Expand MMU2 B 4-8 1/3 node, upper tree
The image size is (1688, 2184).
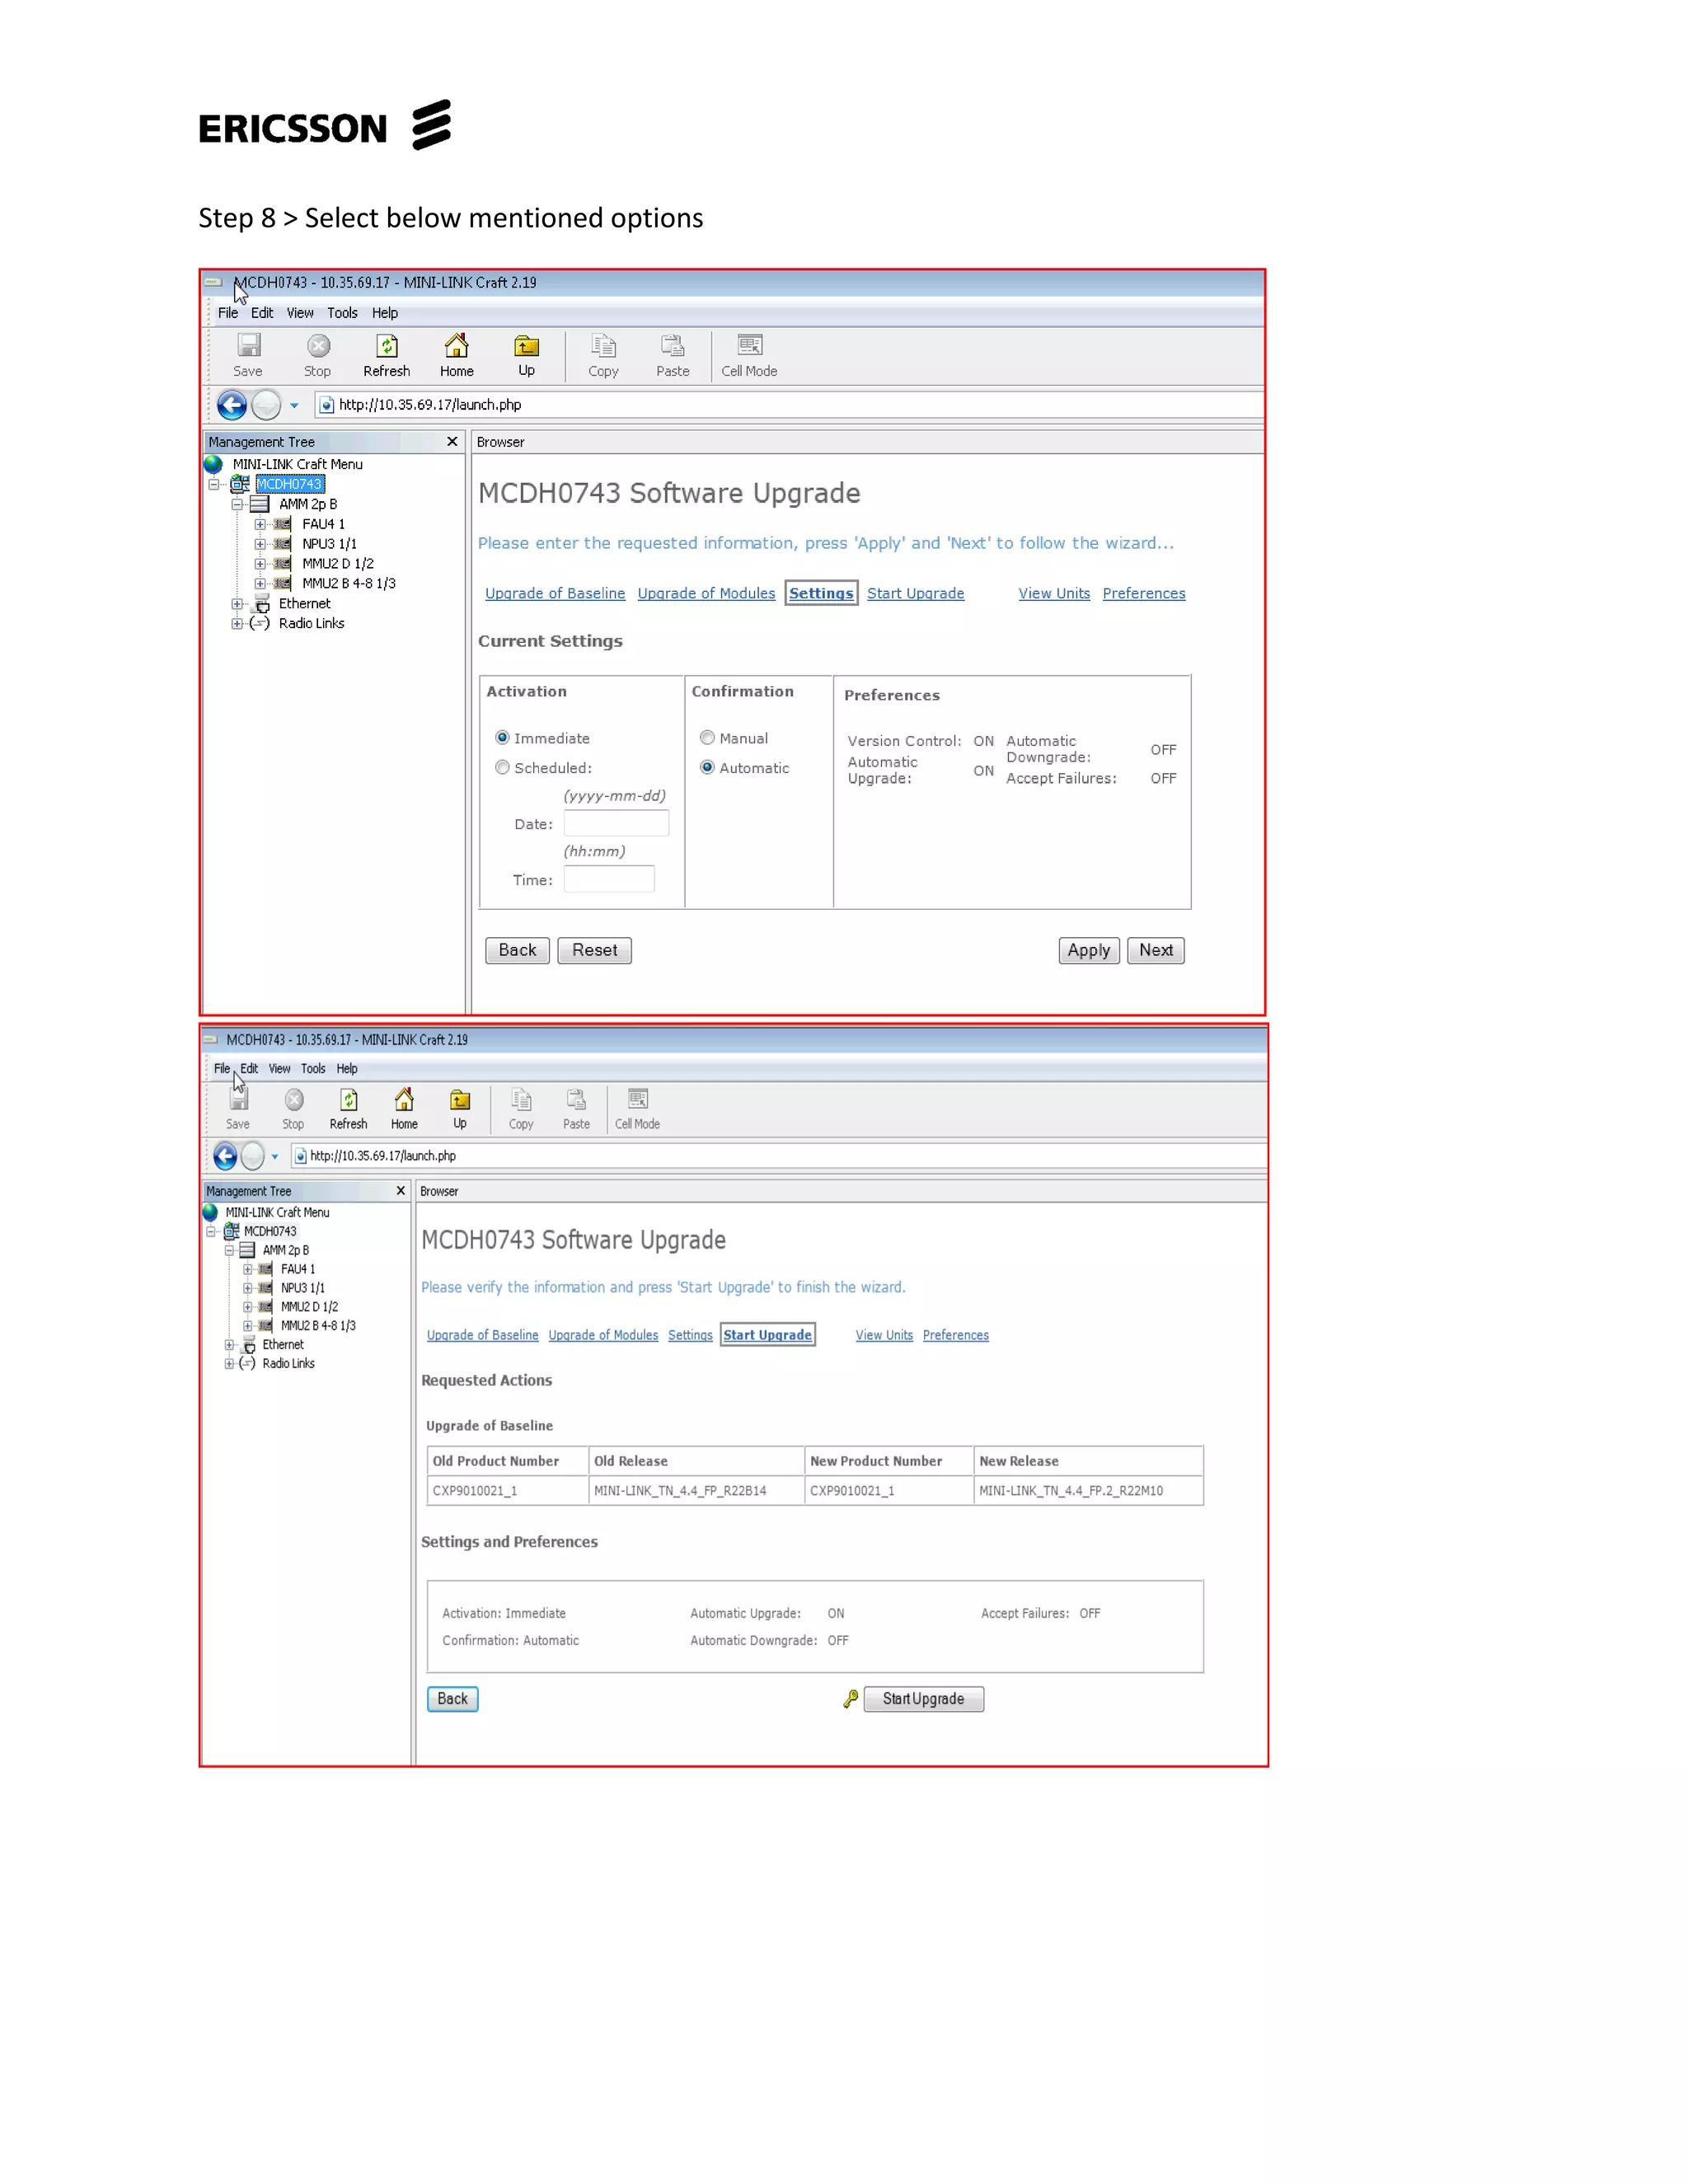tap(260, 584)
